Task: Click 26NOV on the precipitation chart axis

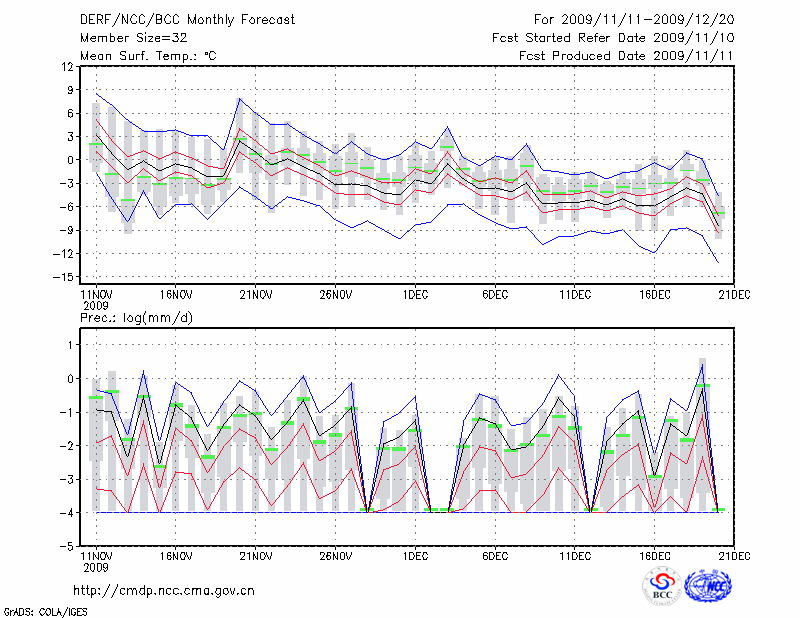Action: [x=335, y=555]
